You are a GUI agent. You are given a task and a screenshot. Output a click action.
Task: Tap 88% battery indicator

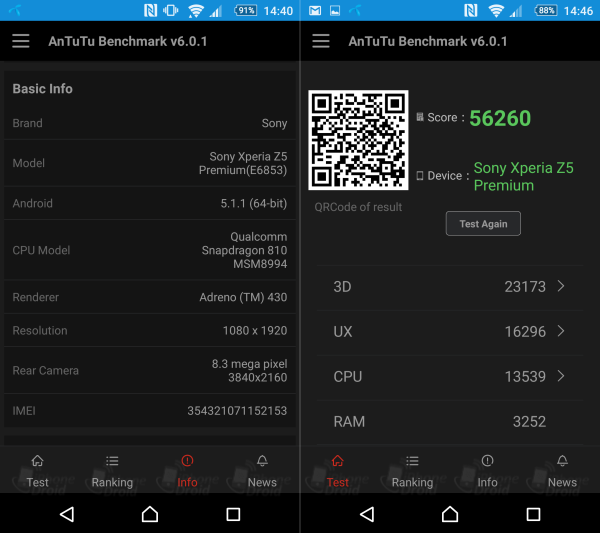click(x=546, y=10)
